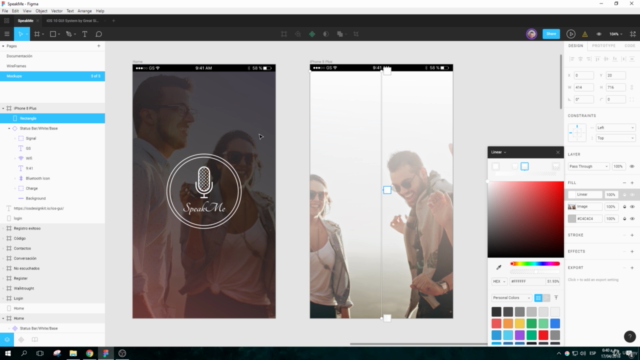Select the Pen tool
Image resolution: width=640 pixels, height=360 pixels.
69,34
